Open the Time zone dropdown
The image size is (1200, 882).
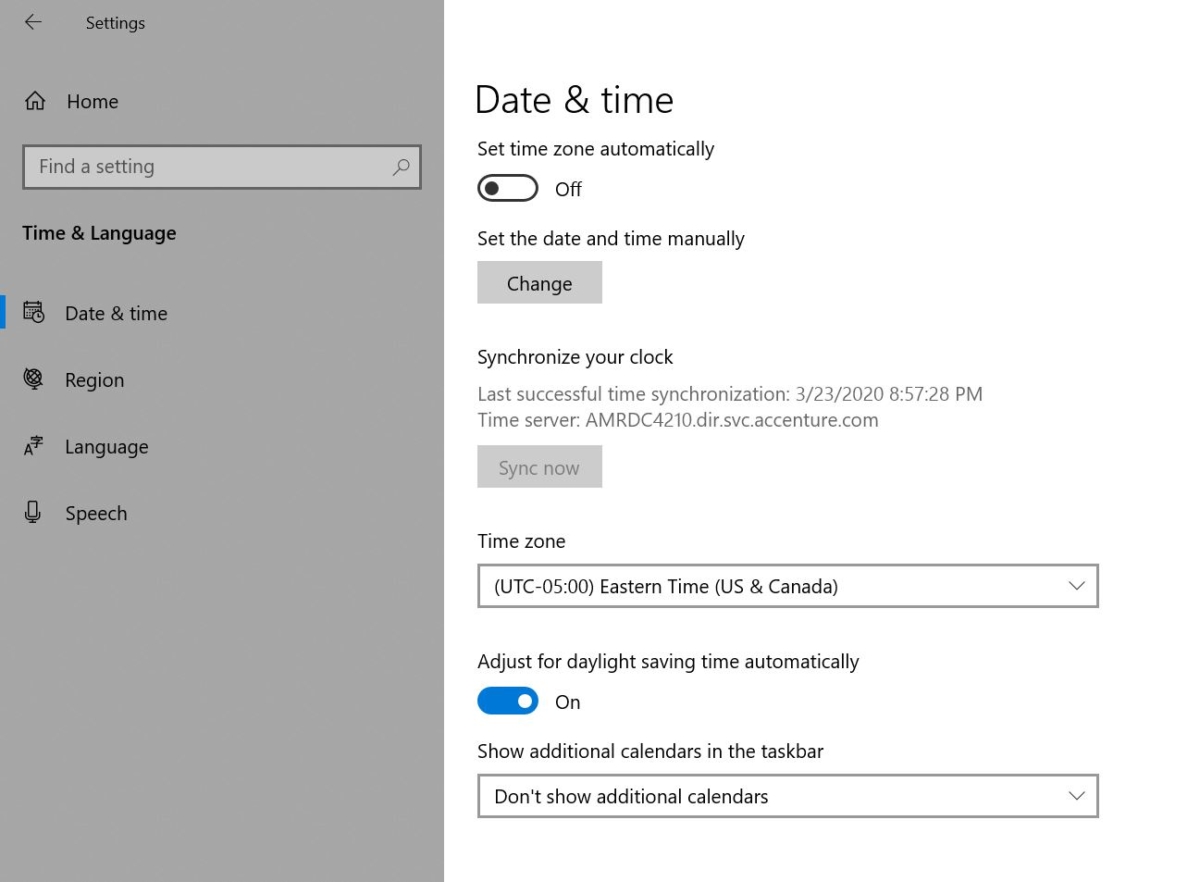tap(788, 586)
